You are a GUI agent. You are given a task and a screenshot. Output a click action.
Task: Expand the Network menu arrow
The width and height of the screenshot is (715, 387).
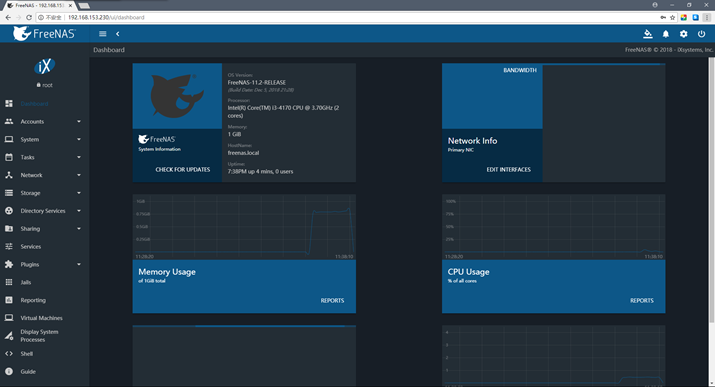(79, 175)
